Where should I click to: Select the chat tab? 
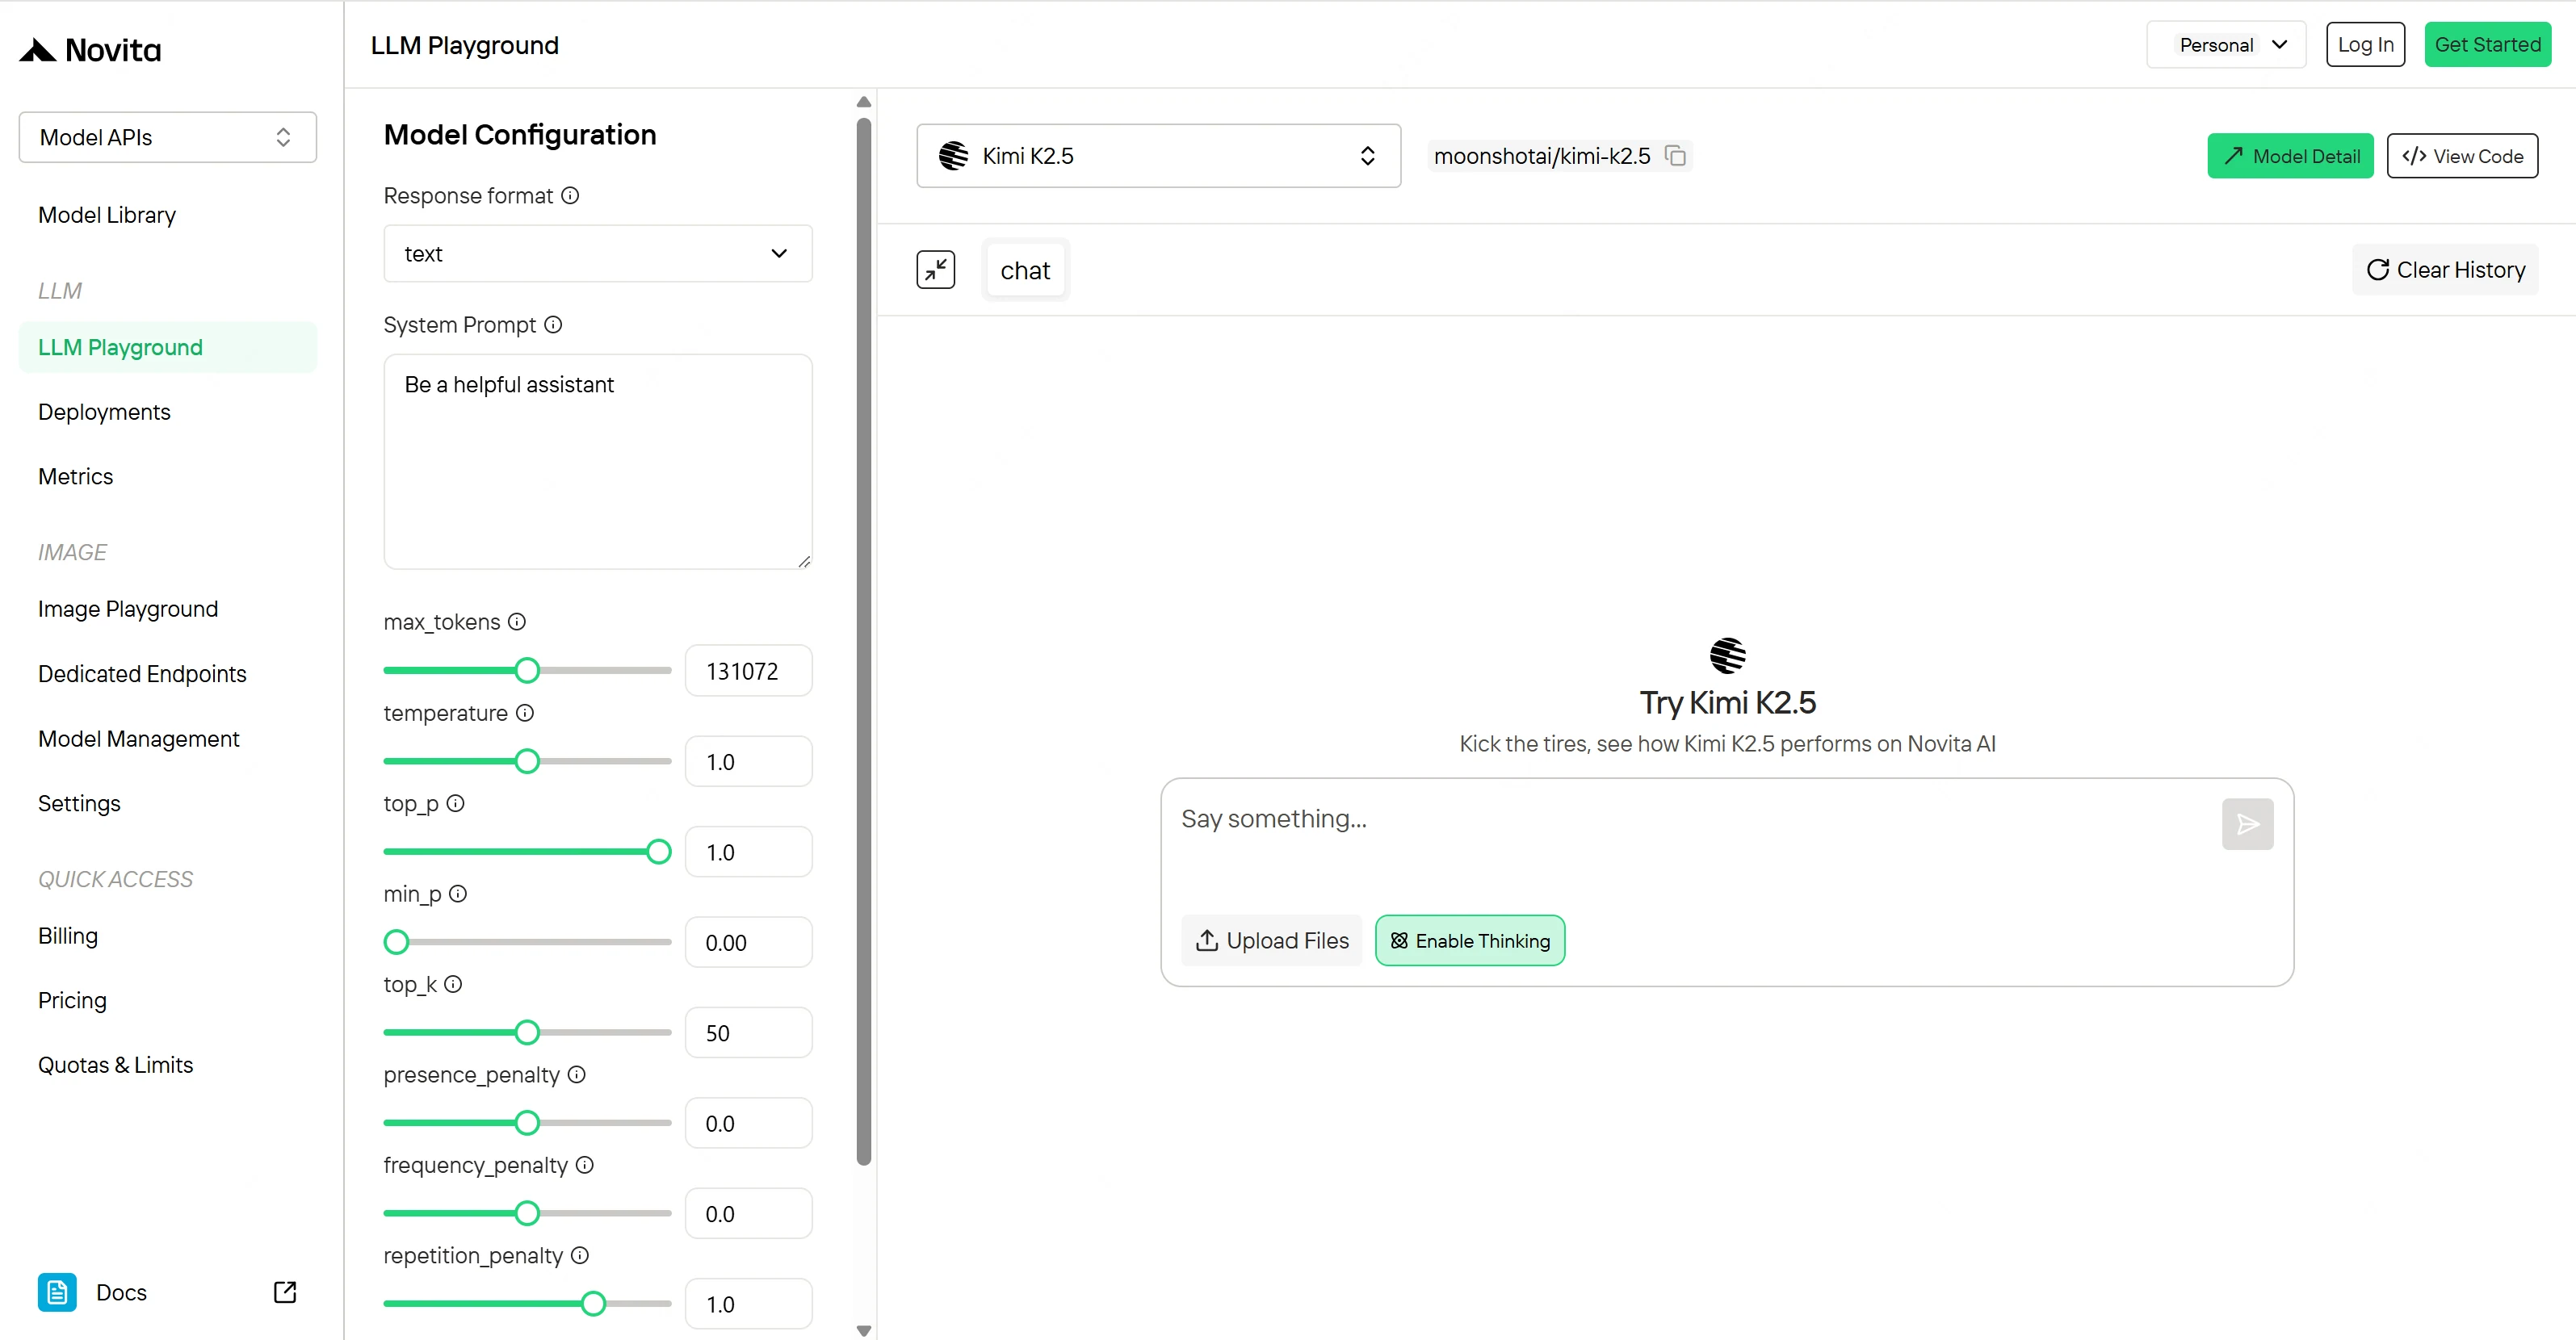coord(1025,270)
